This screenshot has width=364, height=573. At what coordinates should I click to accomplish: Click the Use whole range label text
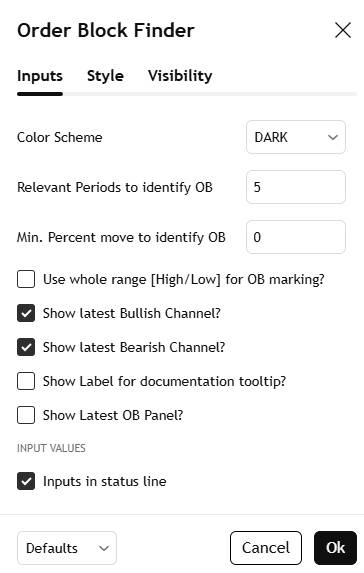[183, 280]
